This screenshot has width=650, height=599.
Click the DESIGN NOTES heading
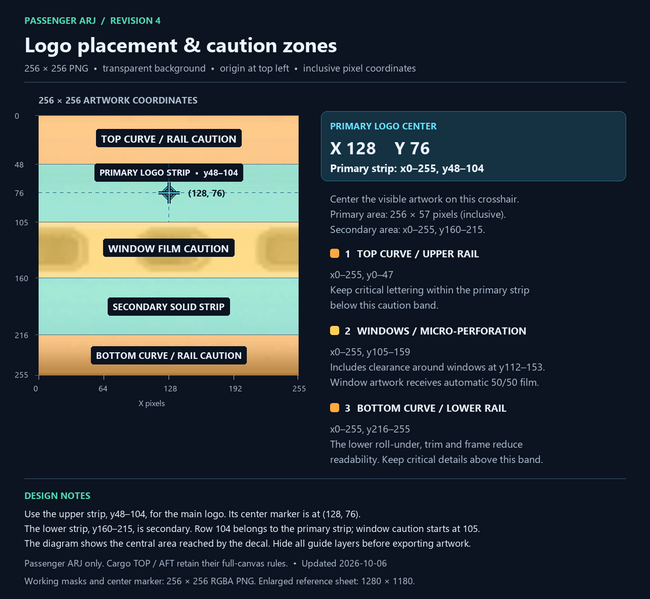point(57,496)
